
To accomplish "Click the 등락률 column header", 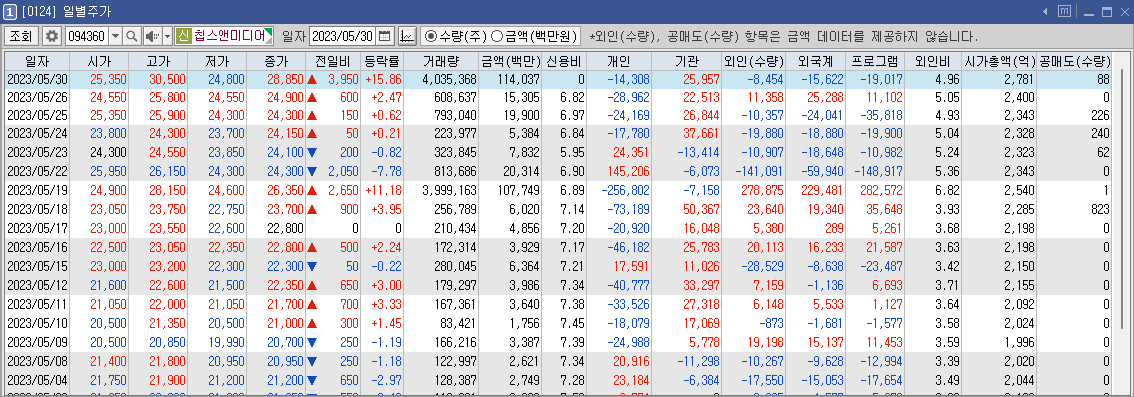I will pos(381,61).
